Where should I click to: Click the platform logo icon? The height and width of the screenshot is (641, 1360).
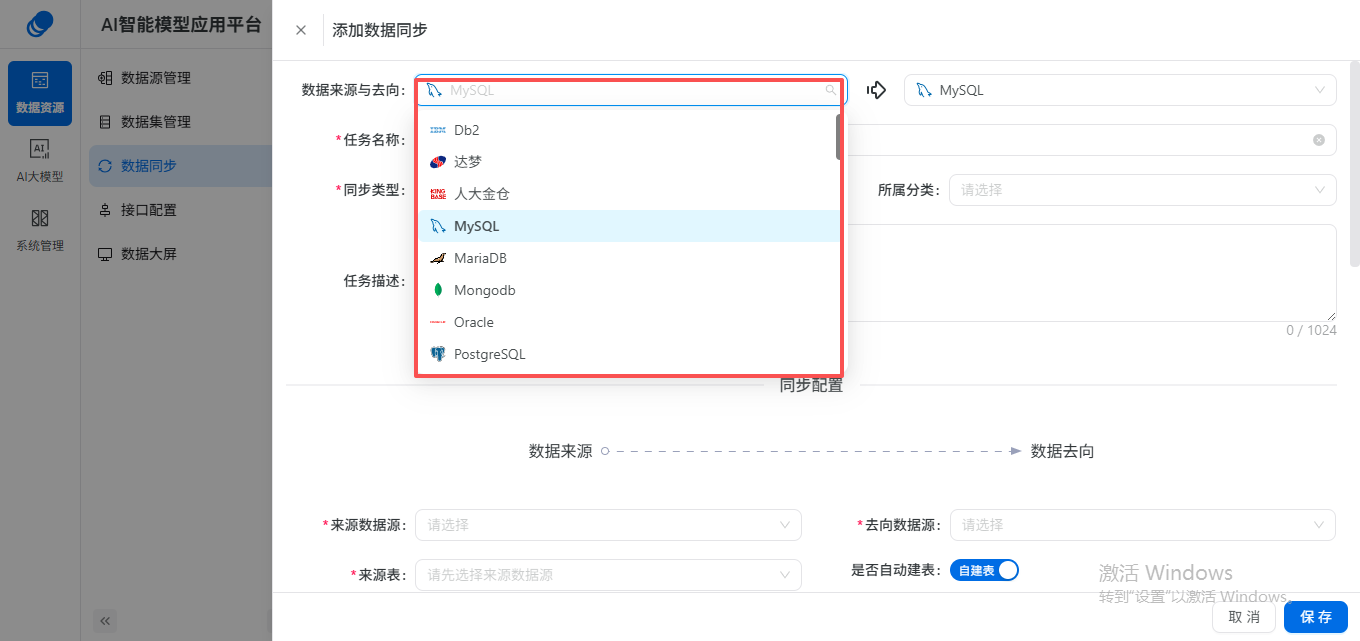point(40,24)
